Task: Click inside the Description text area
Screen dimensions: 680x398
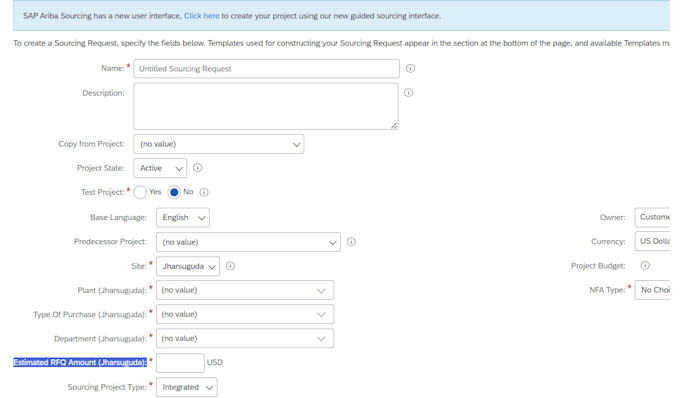Action: click(x=266, y=106)
